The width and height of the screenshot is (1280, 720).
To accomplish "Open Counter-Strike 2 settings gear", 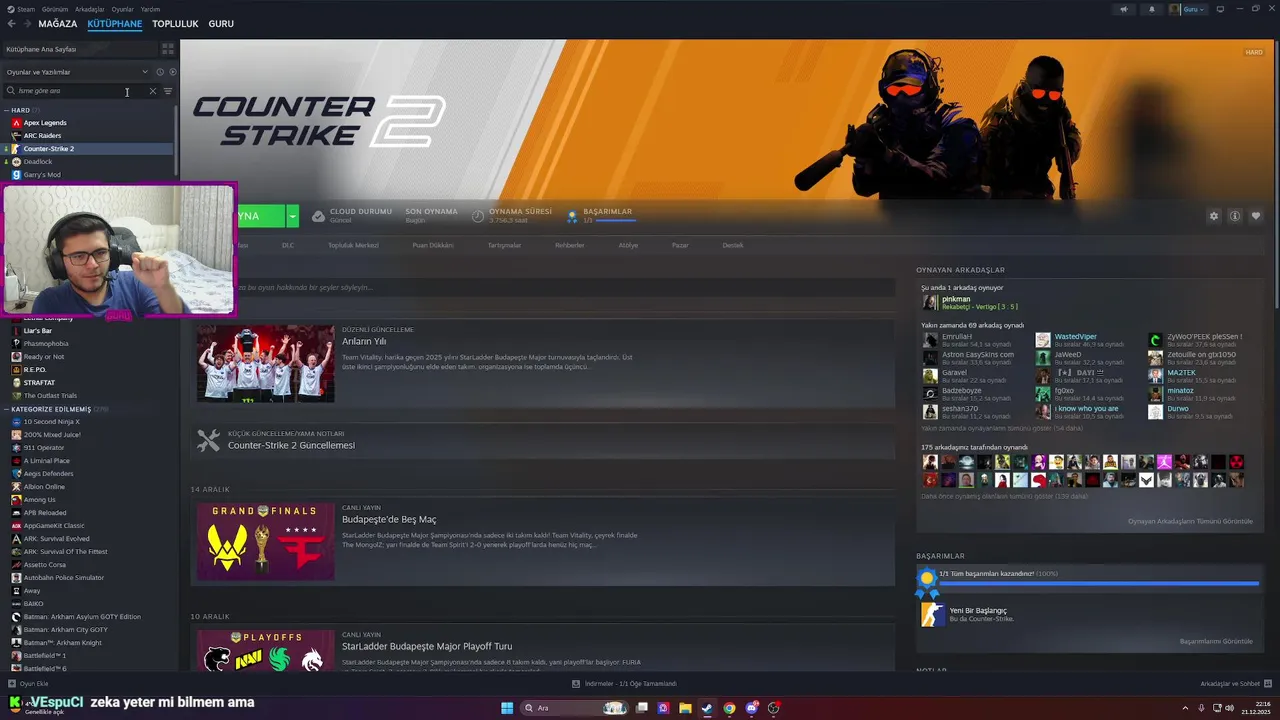I will [x=1214, y=216].
